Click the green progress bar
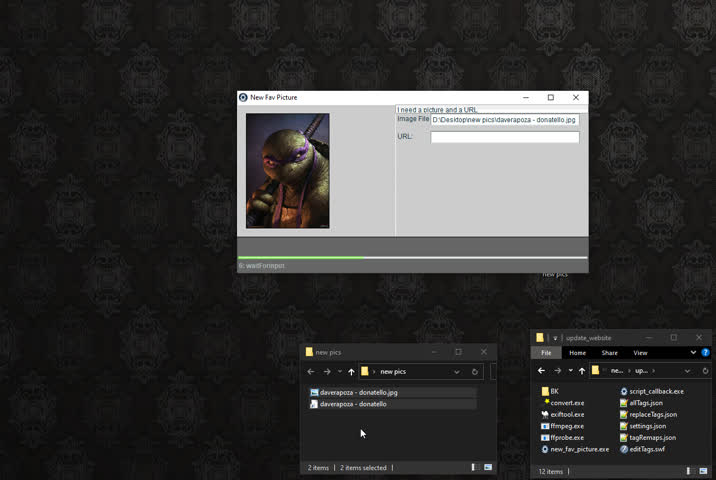The image size is (716, 480). point(301,258)
